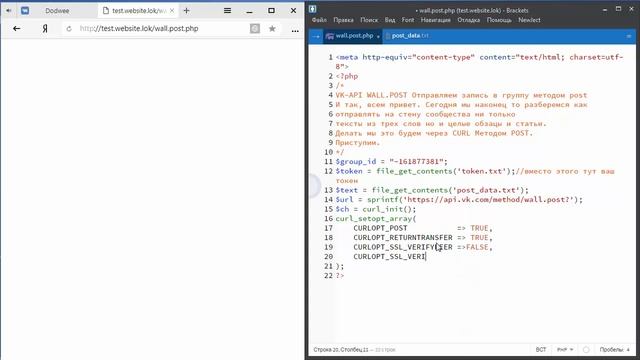Open the Отладка menu
This screenshot has height=360, width=640.
(469, 20)
